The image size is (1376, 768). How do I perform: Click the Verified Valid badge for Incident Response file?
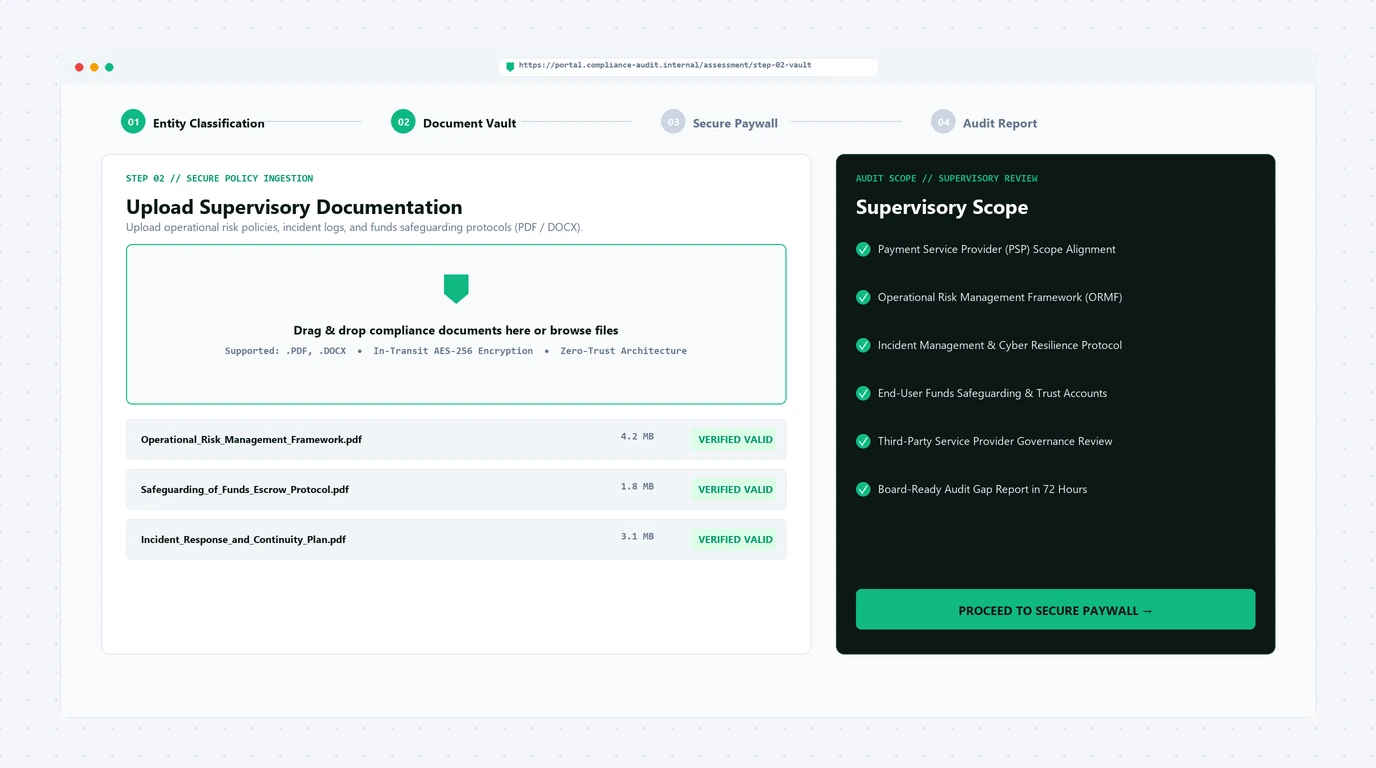click(x=735, y=539)
